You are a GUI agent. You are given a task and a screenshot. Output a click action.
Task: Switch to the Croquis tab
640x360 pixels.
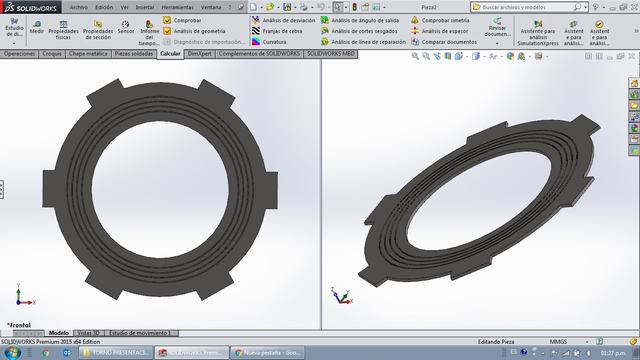pos(52,54)
